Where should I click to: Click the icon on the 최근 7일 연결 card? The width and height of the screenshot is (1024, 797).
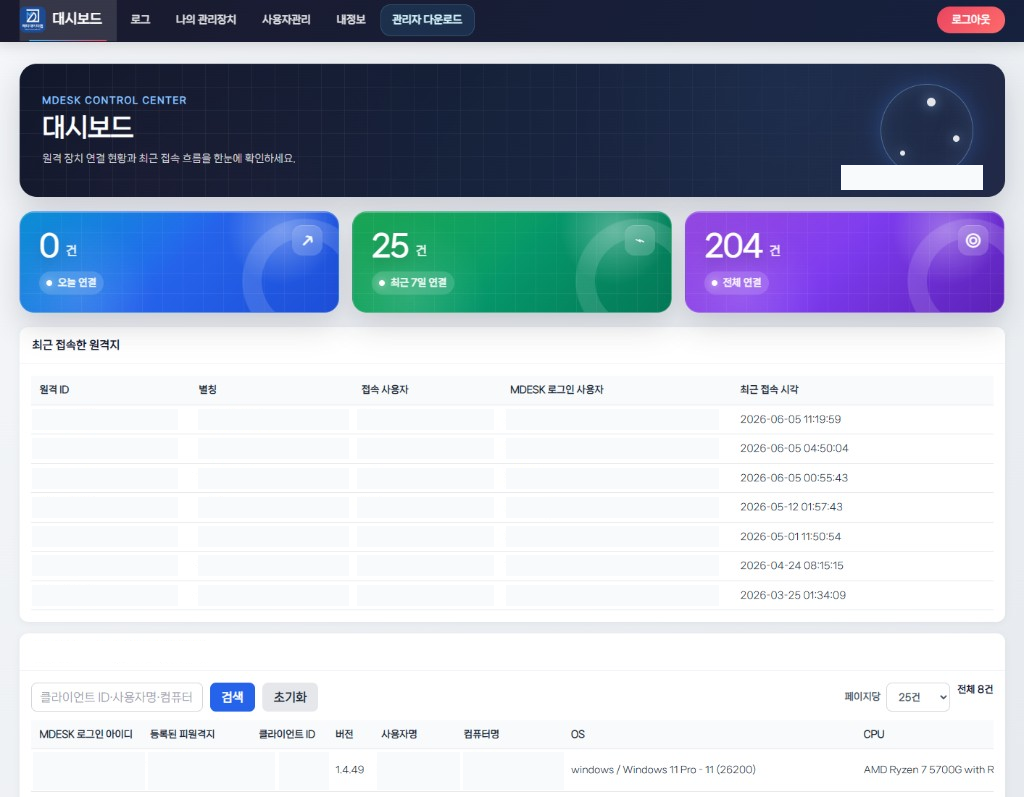click(x=640, y=240)
